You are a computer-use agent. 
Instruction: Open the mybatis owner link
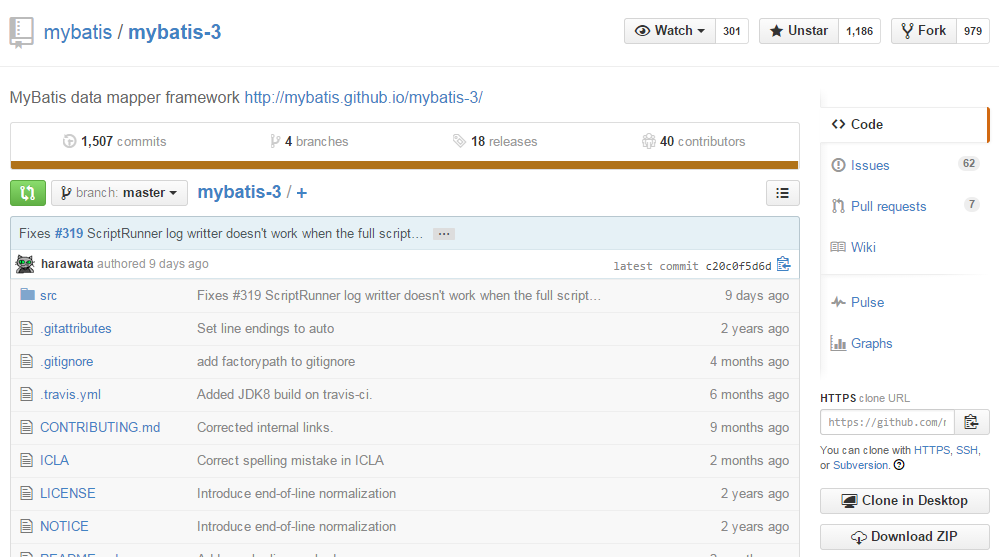pos(78,32)
